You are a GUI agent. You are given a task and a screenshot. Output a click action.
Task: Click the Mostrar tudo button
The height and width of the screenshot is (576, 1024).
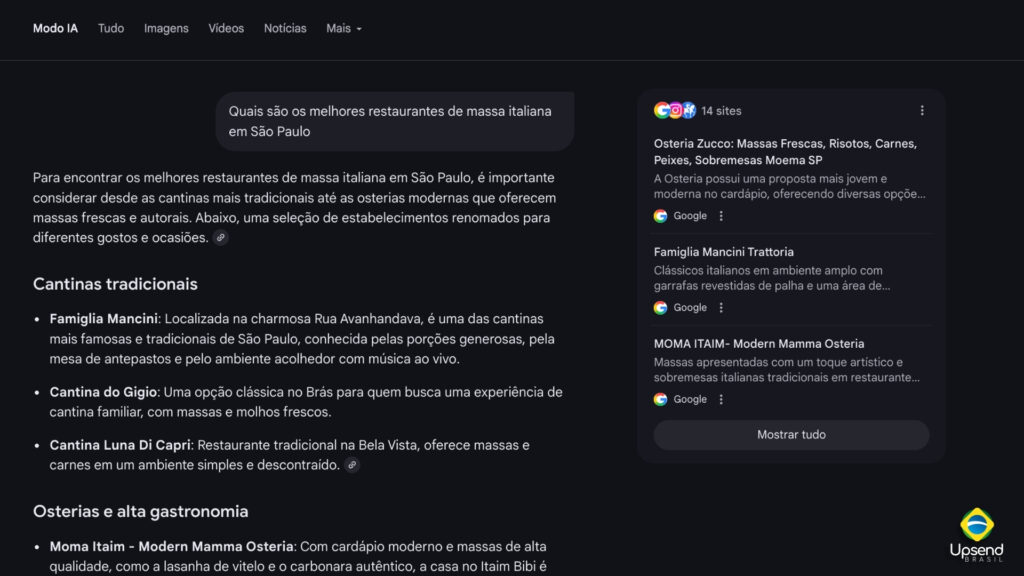[791, 435]
